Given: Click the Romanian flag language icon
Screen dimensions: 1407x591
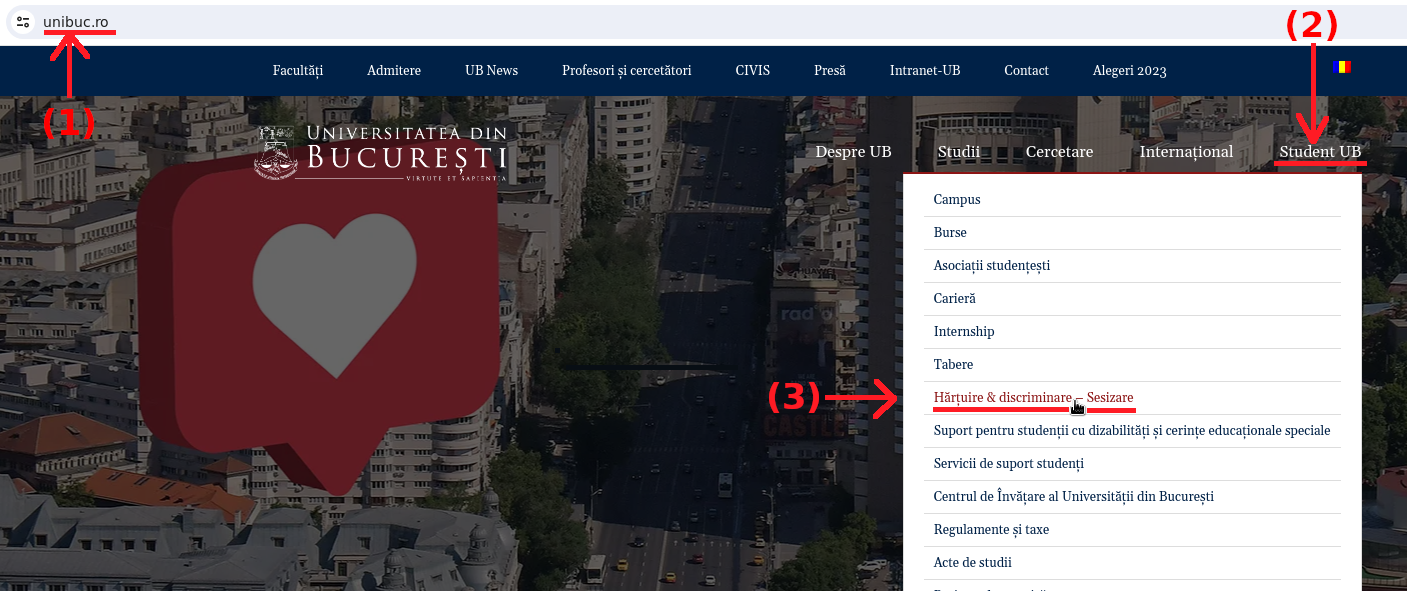Looking at the screenshot, I should pyautogui.click(x=1341, y=67).
